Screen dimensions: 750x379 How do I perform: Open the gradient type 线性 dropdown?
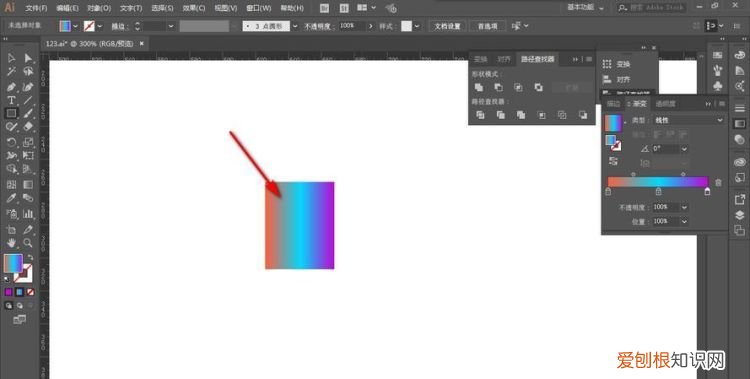click(688, 121)
